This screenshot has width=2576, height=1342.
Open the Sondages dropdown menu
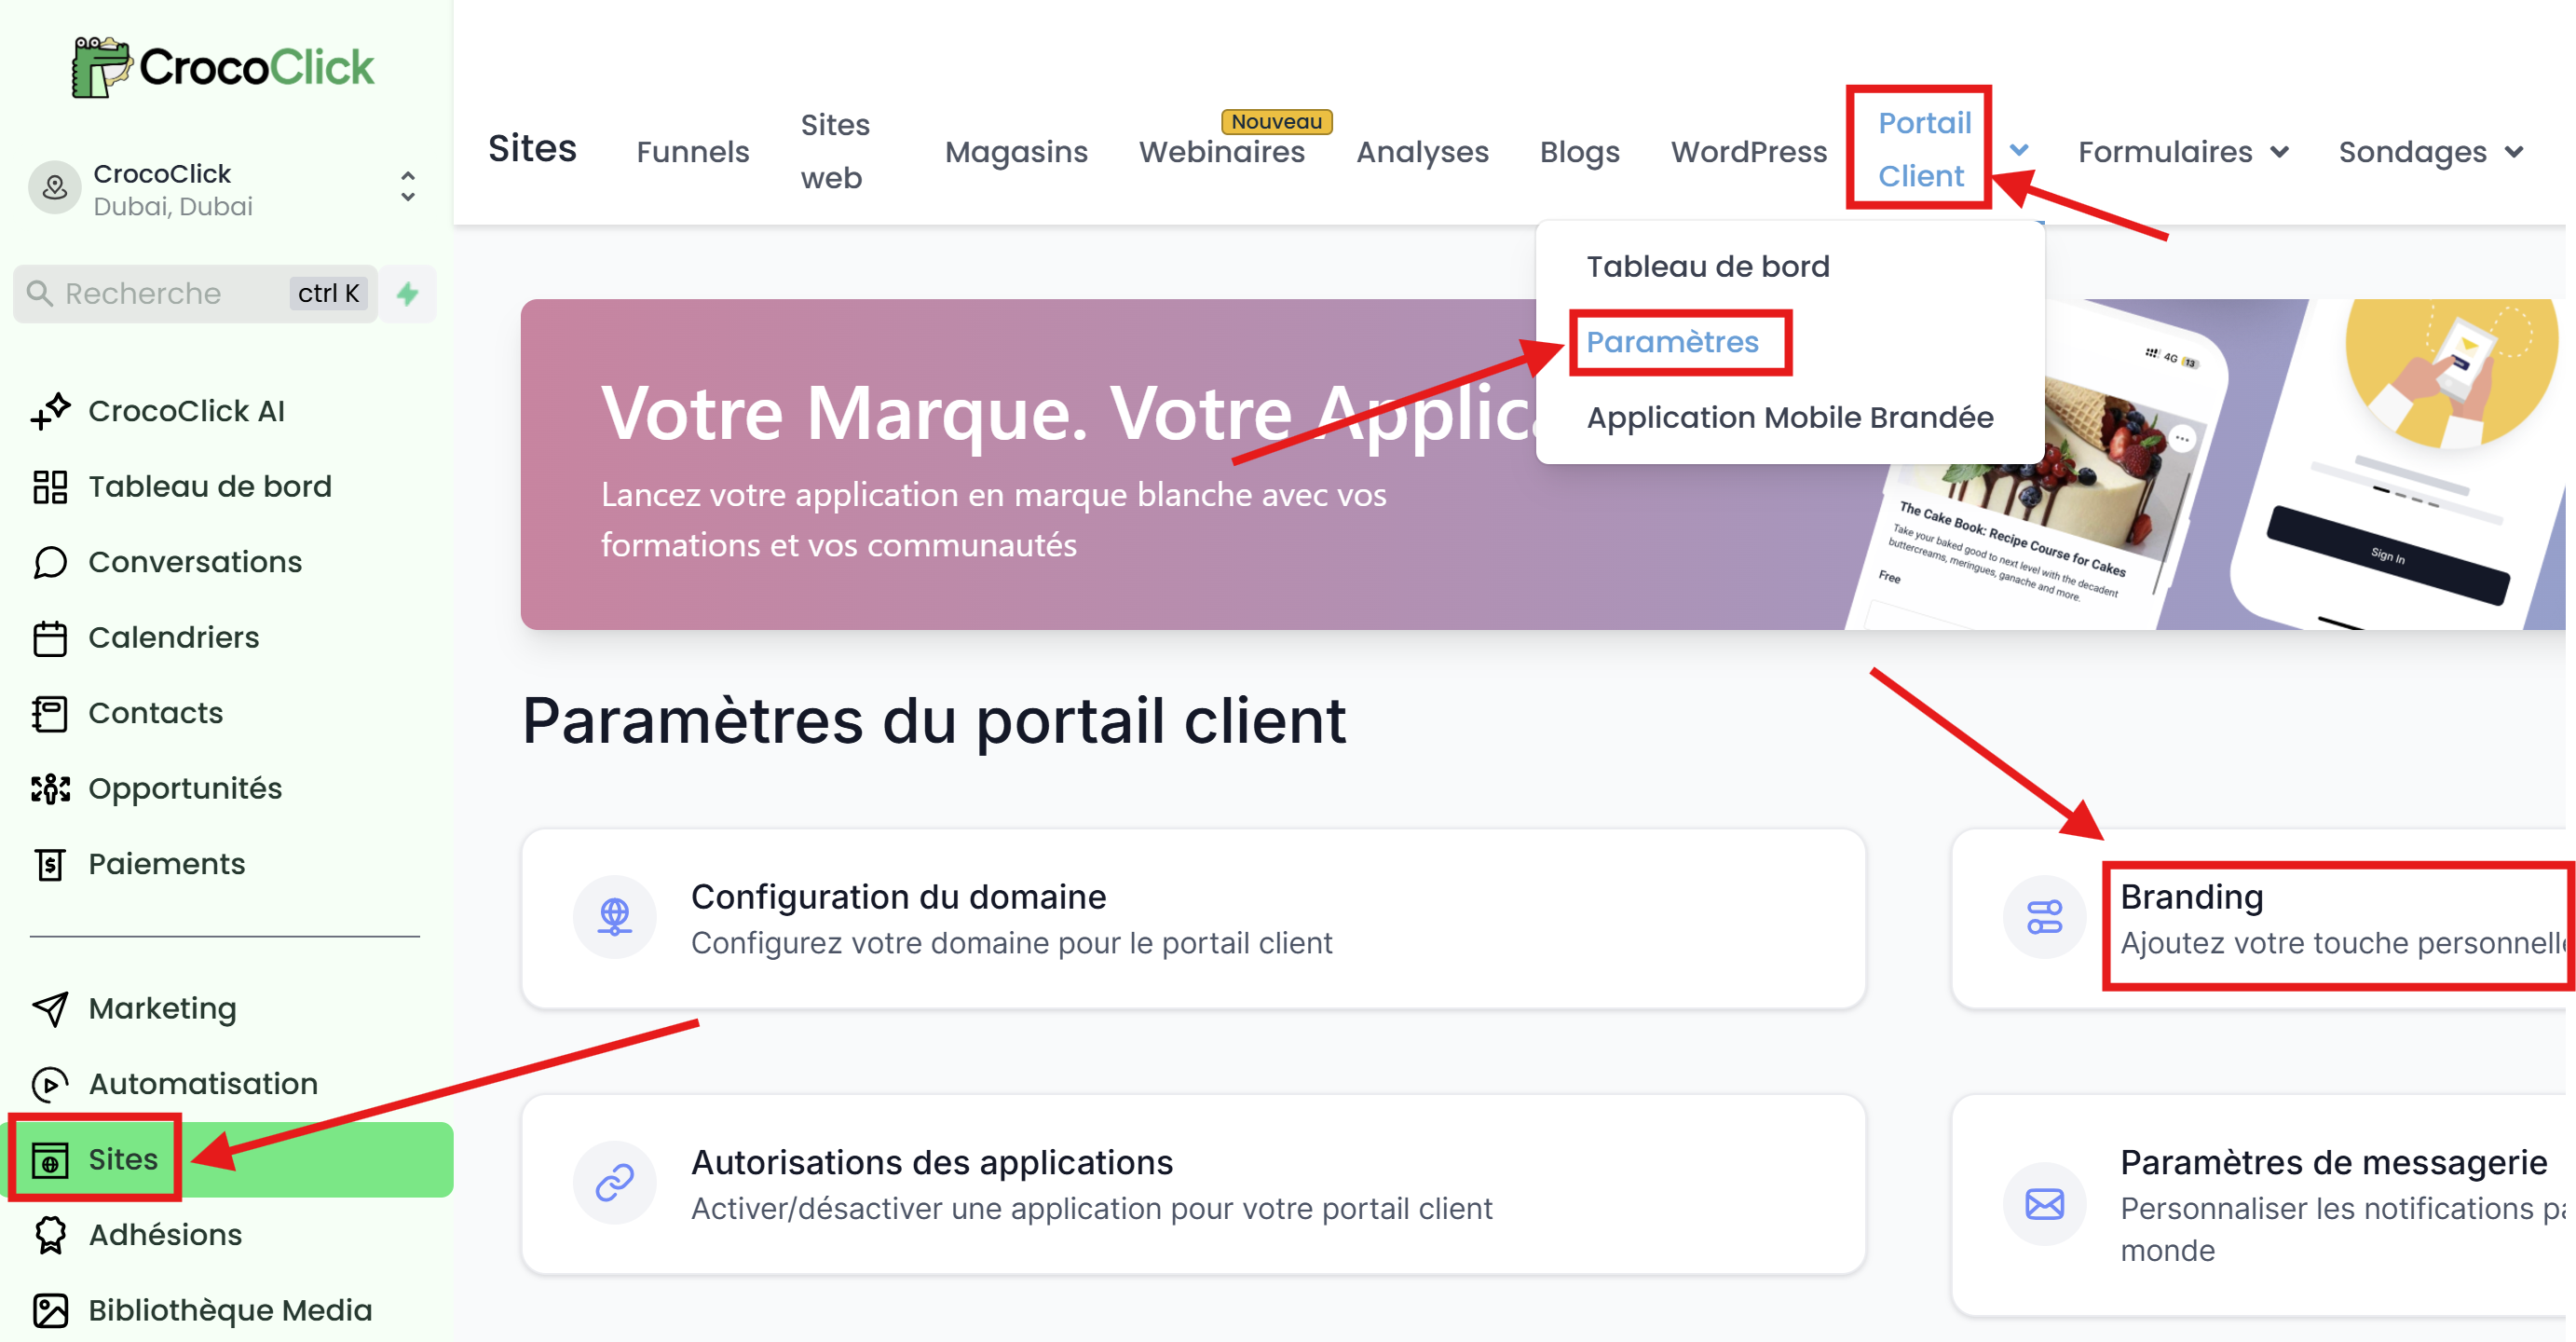coord(2431,152)
